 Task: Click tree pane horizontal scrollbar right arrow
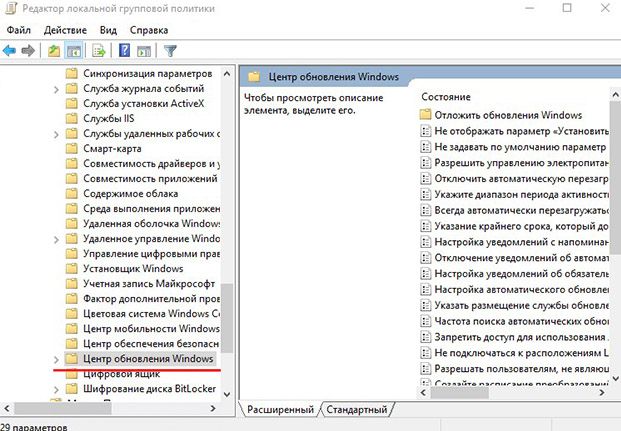click(213, 408)
